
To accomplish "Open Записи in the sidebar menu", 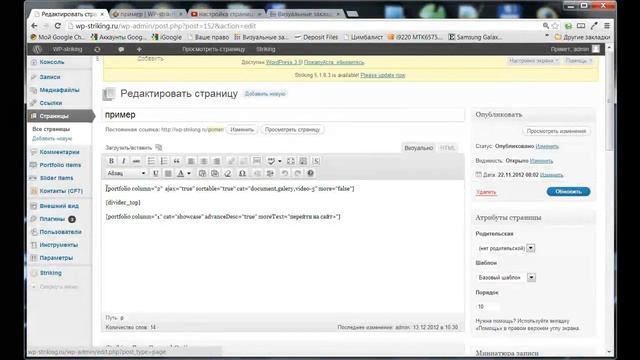I will 50,77.
